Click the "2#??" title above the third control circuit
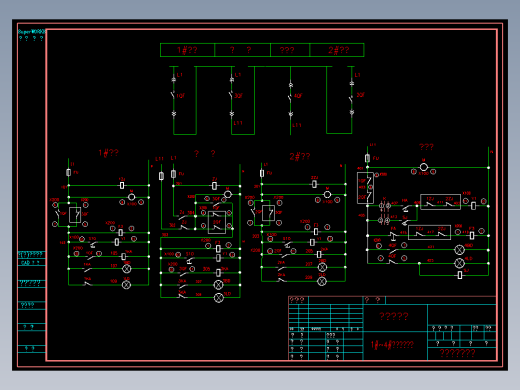Screen dimensions: 520x390 [300, 156]
